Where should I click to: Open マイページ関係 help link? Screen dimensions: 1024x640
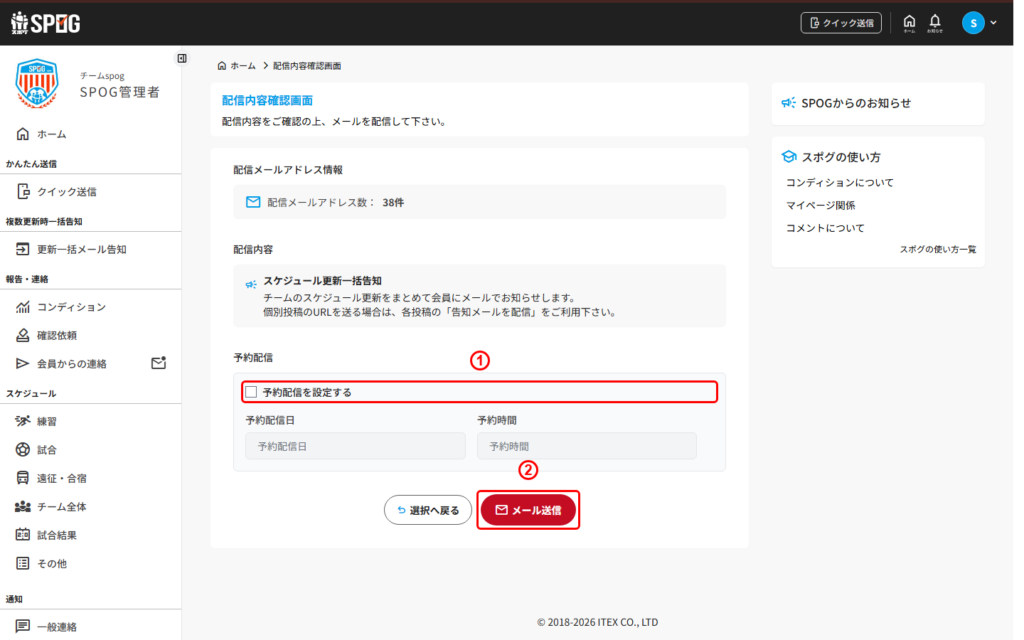tap(820, 205)
